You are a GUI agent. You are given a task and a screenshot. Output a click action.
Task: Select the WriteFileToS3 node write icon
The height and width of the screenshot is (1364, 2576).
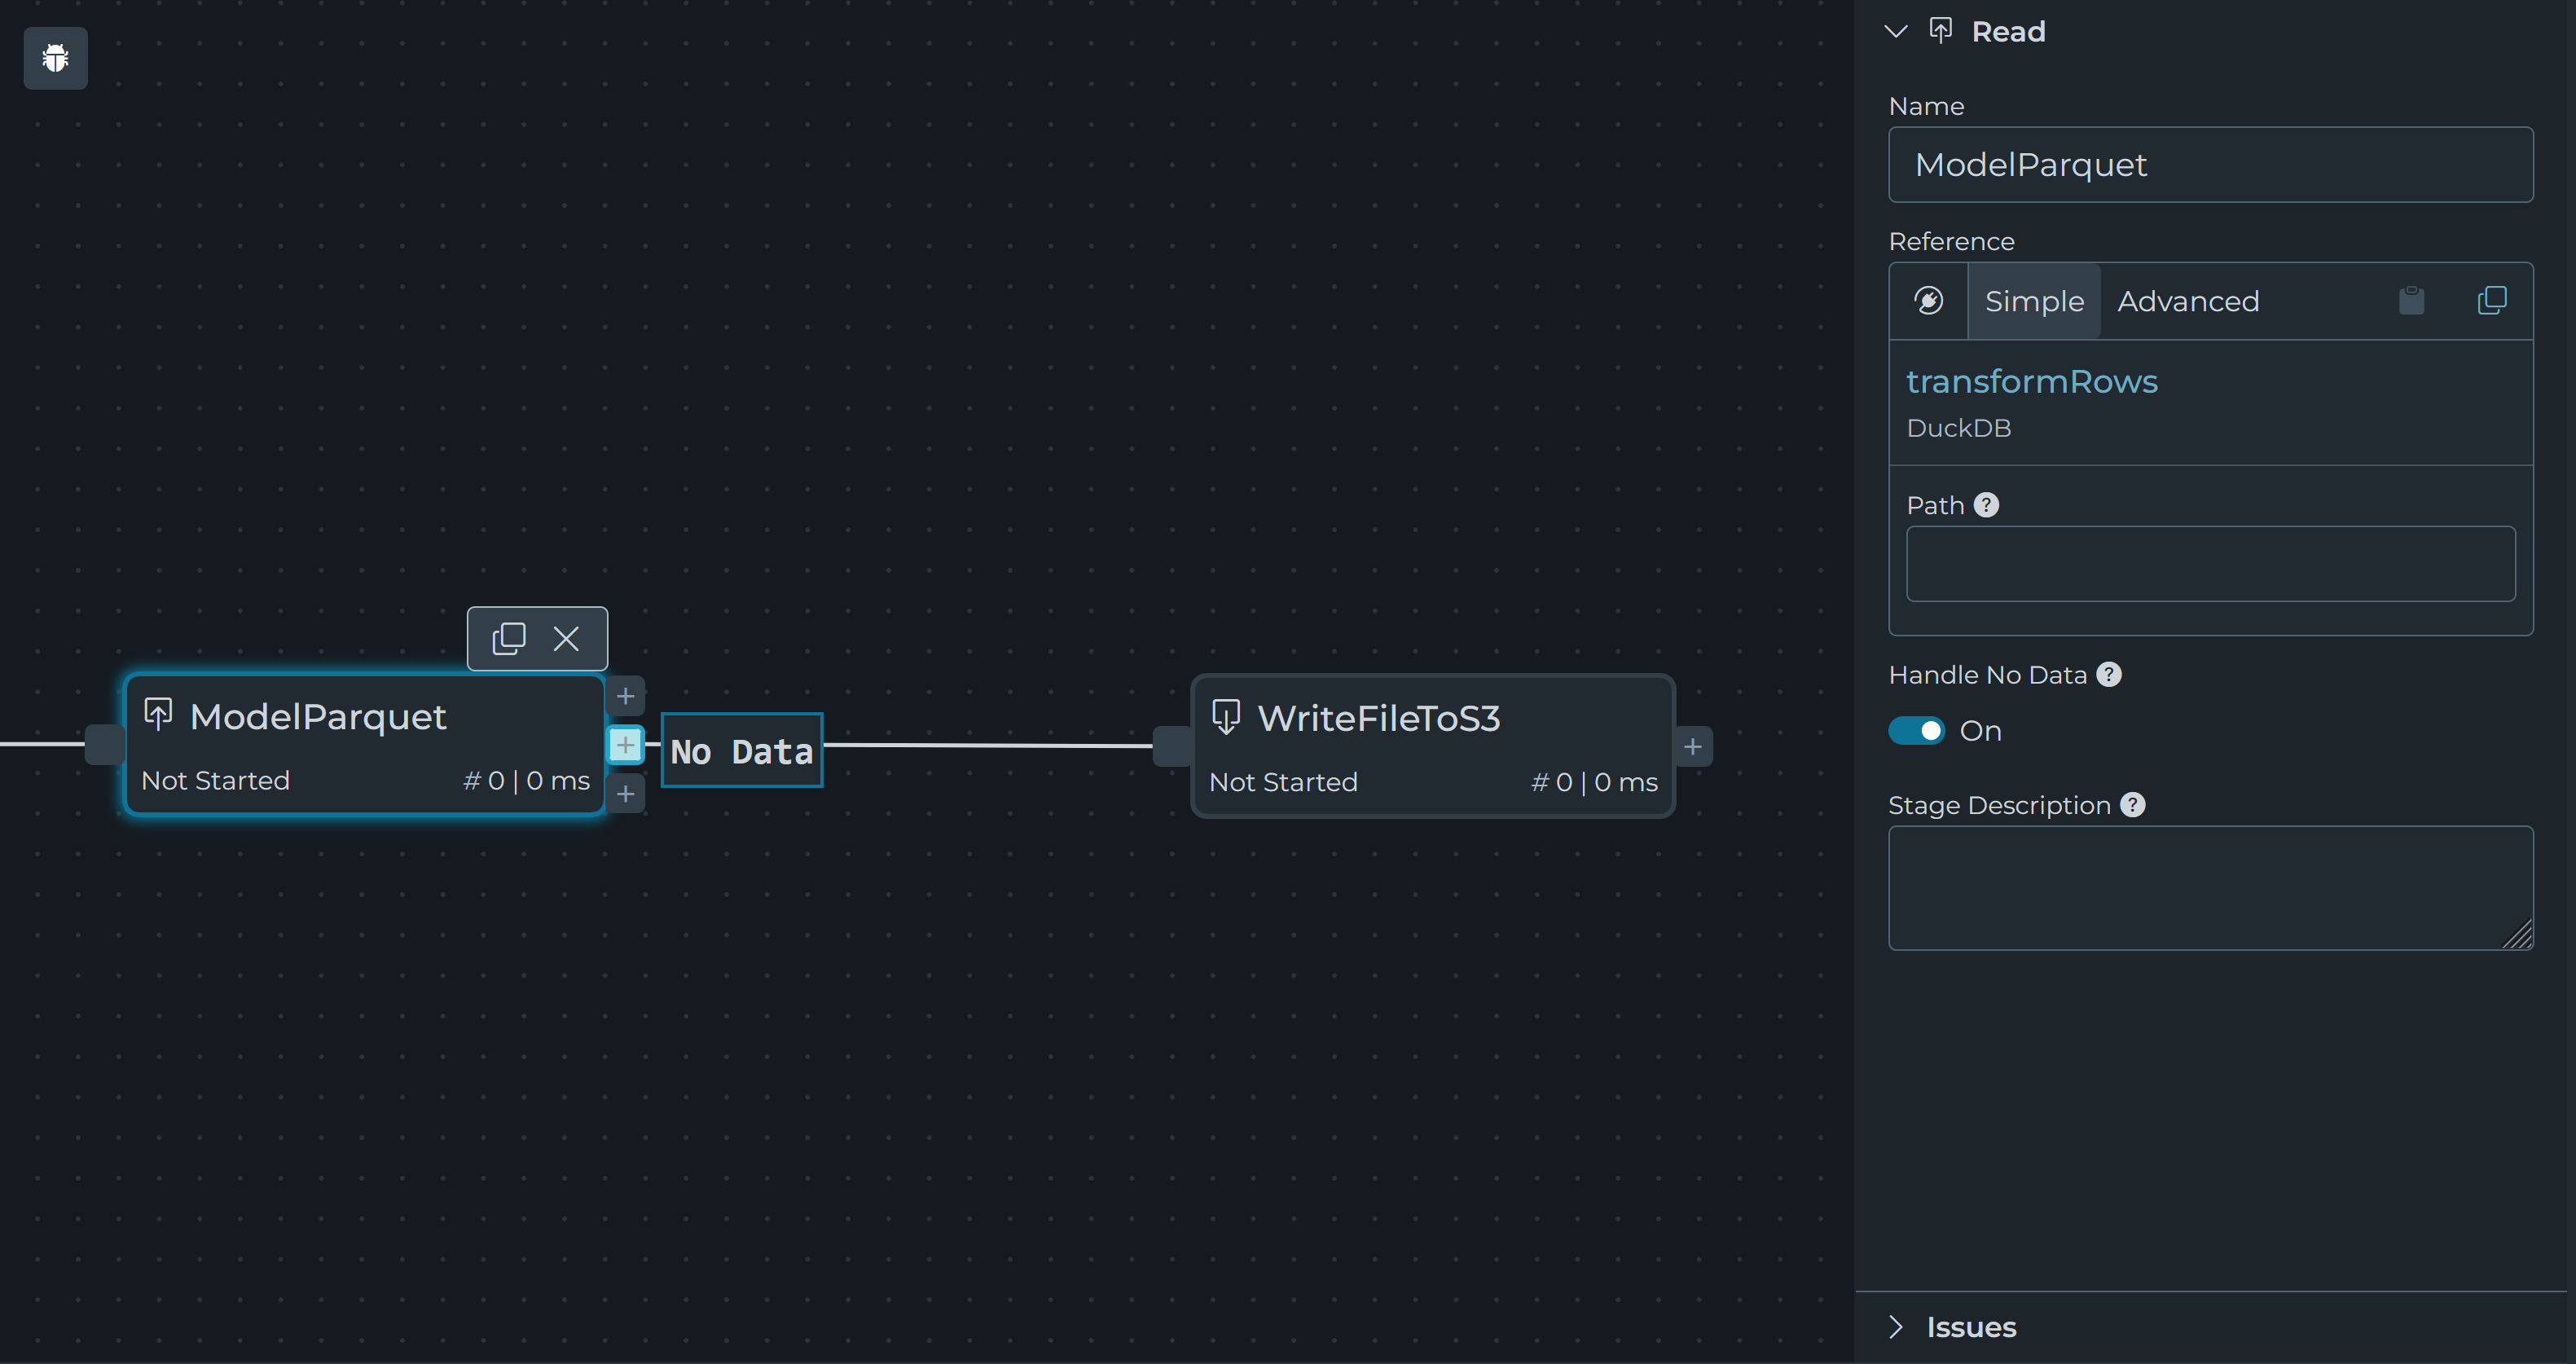1226,717
